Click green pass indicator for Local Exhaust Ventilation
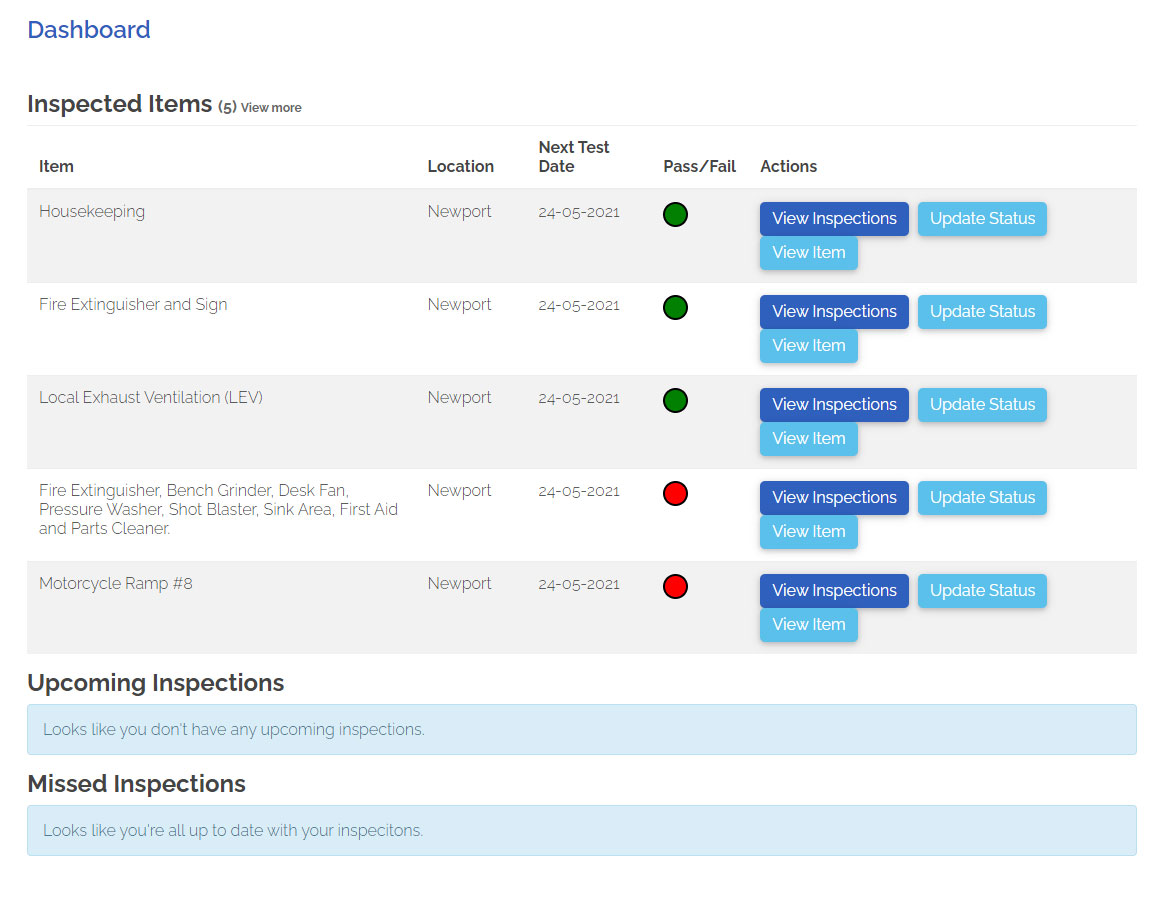This screenshot has height=912, width=1161. click(x=675, y=400)
